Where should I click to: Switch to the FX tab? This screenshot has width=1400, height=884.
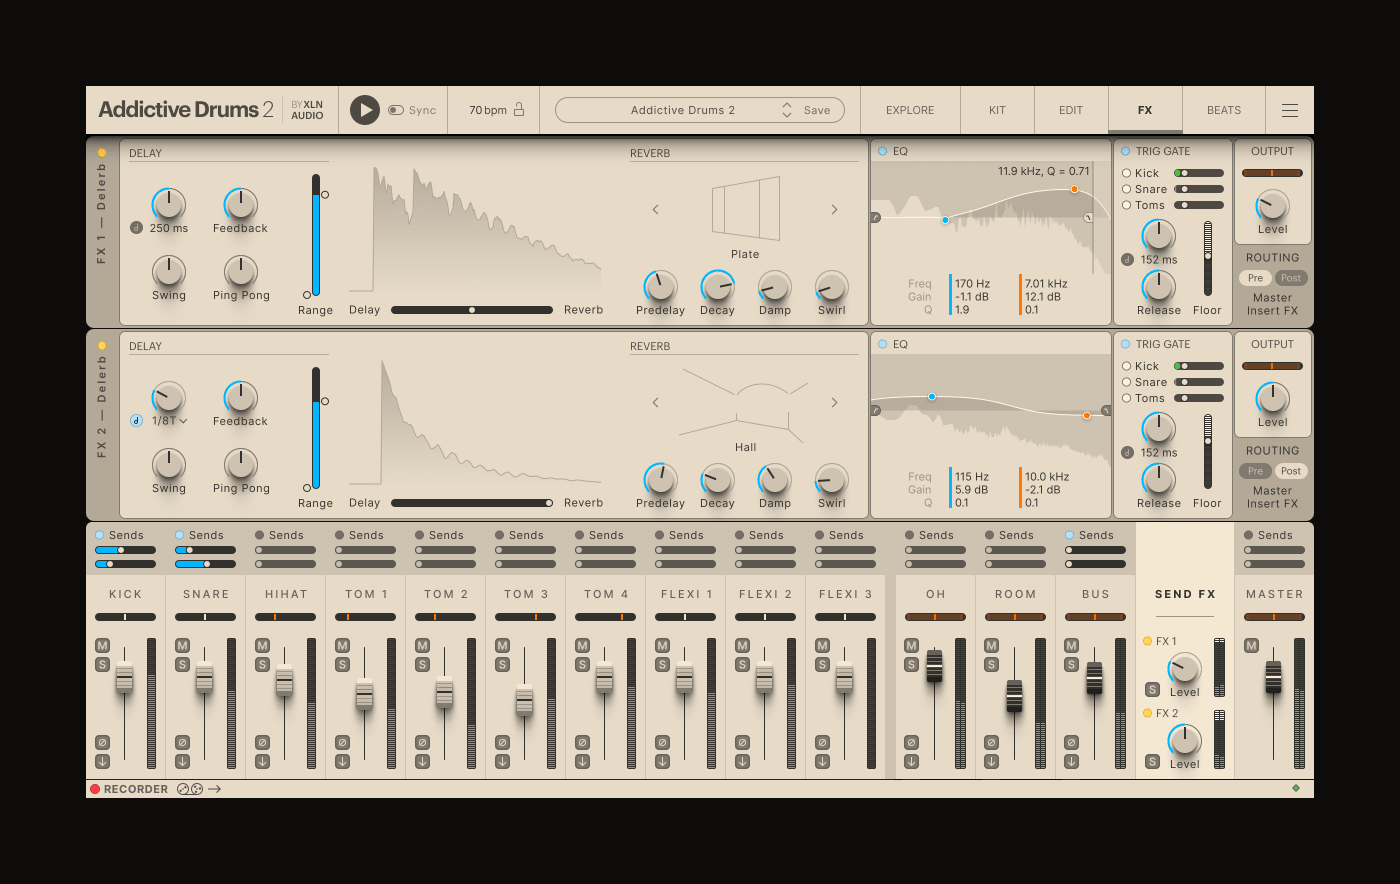1145,110
